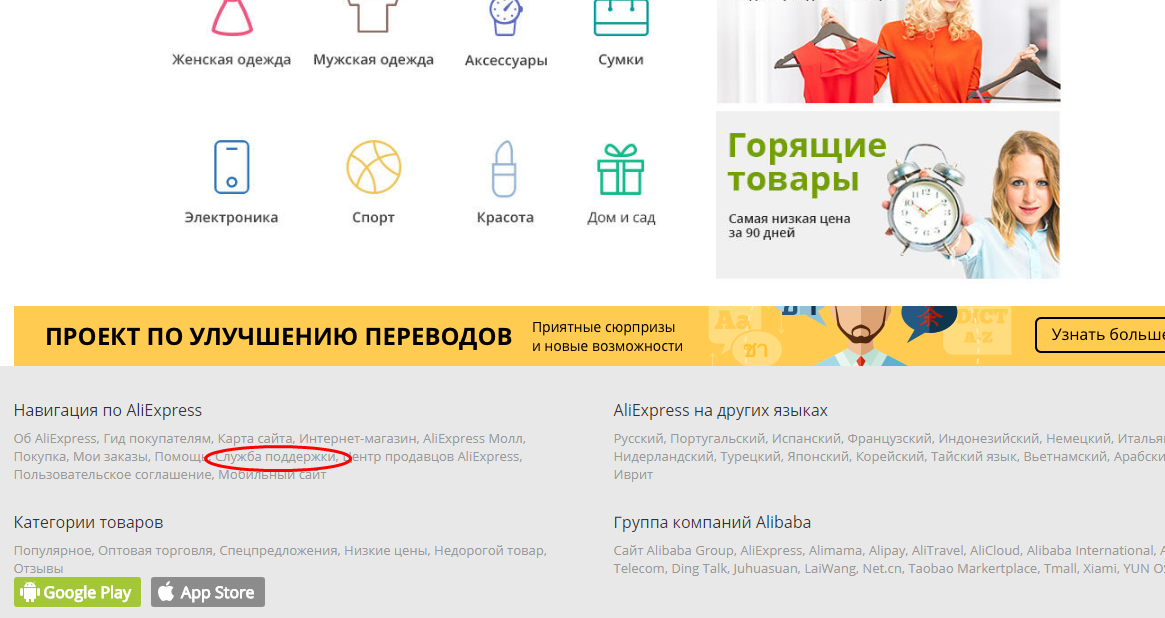This screenshot has height=618, width=1165.
Task: Visit Taobao Markertplace
Action: (972, 568)
